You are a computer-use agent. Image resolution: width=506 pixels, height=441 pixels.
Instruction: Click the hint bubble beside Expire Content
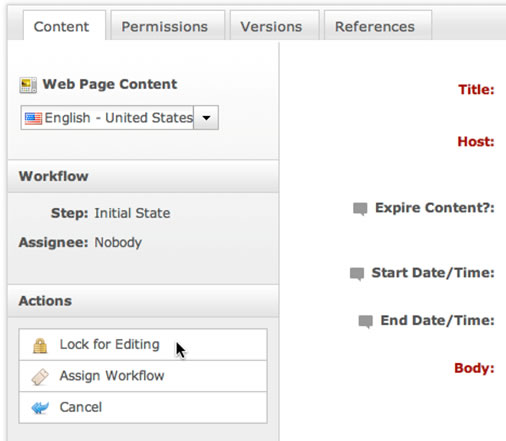click(360, 209)
